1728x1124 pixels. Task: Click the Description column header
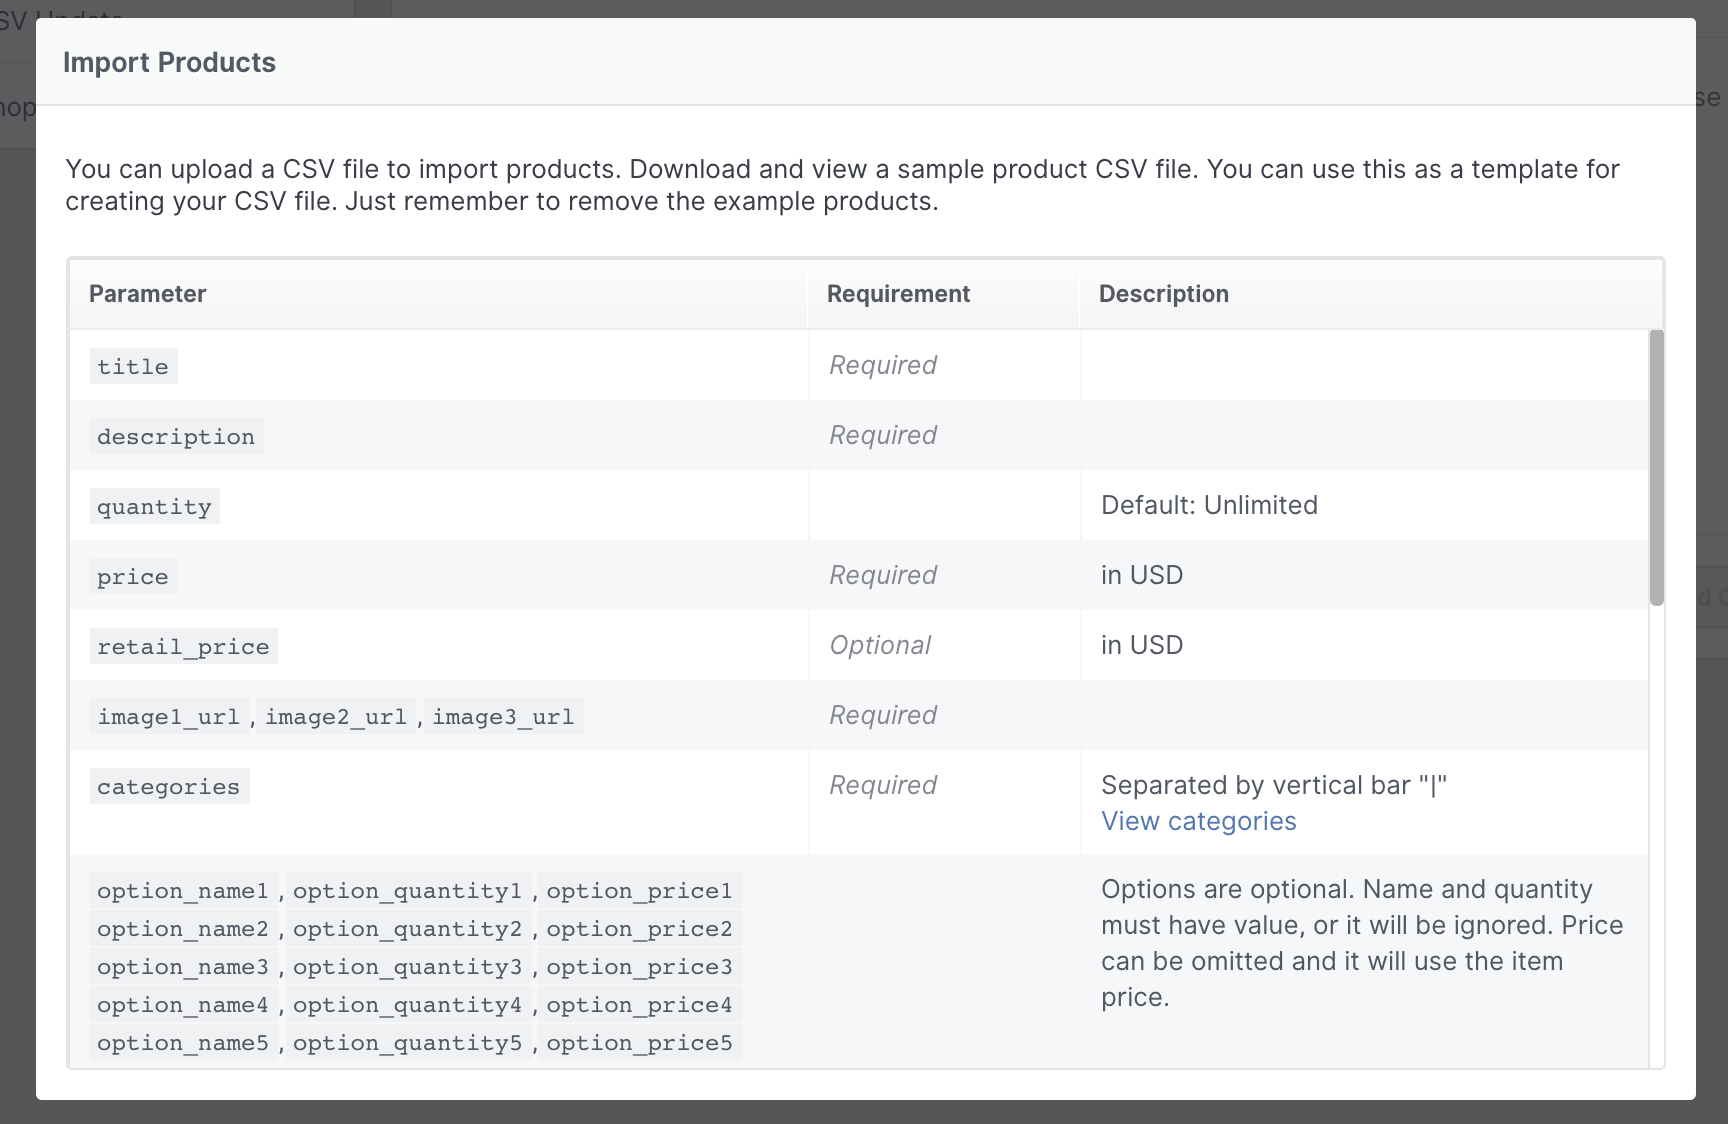click(x=1163, y=294)
